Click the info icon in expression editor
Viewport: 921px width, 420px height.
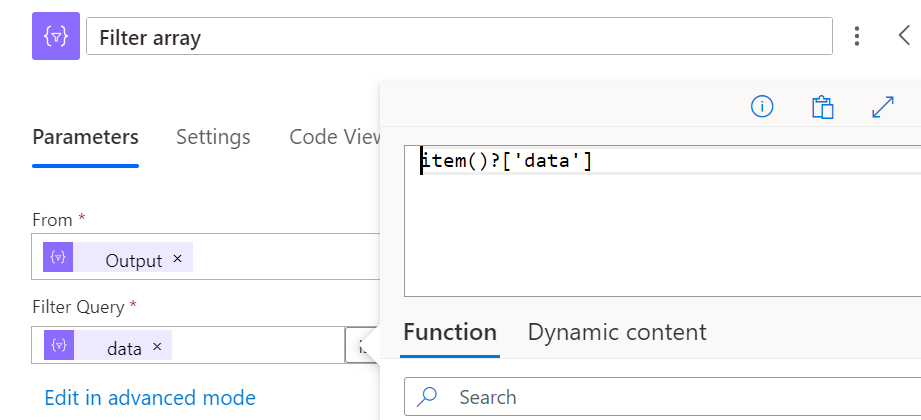click(762, 107)
